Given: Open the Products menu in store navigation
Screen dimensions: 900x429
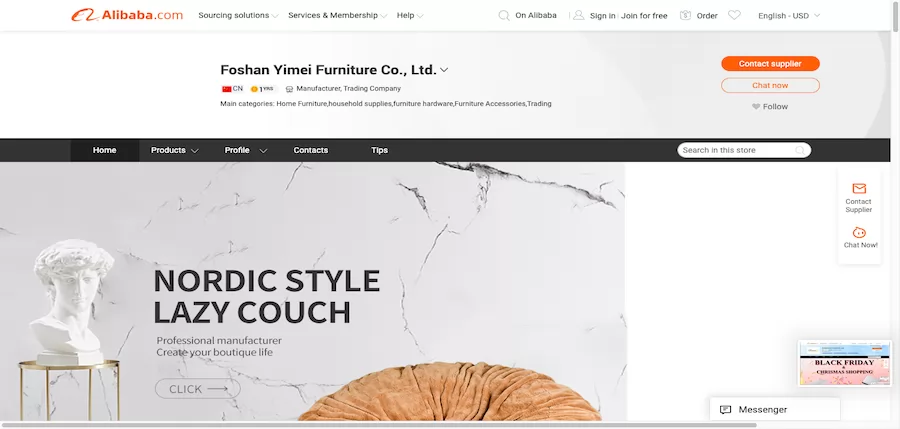Looking at the screenshot, I should [174, 150].
